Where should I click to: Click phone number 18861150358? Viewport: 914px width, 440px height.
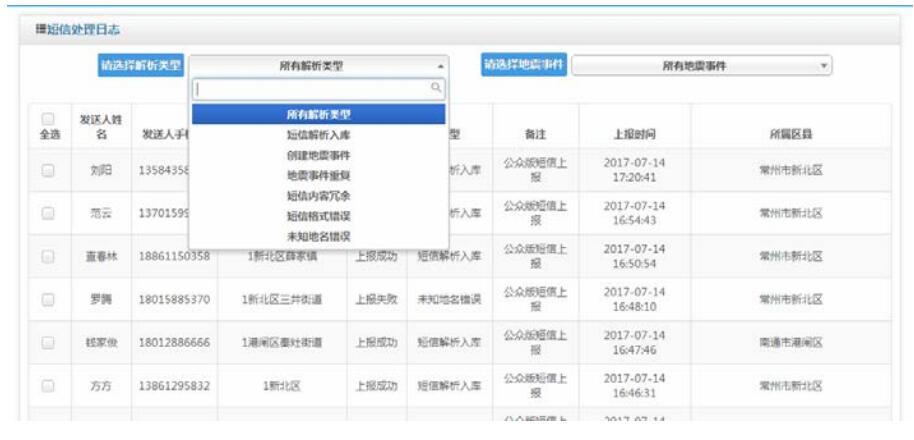point(174,256)
